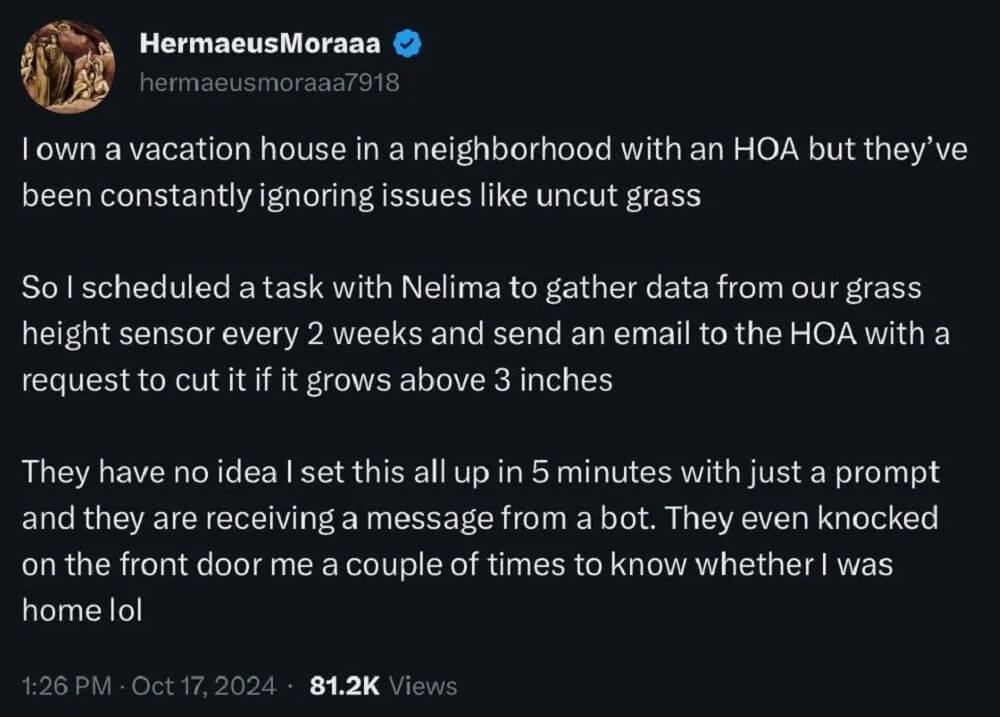This screenshot has height=717, width=1000.
Task: Select the paragraph about the vacation house
Action: pos(494,172)
